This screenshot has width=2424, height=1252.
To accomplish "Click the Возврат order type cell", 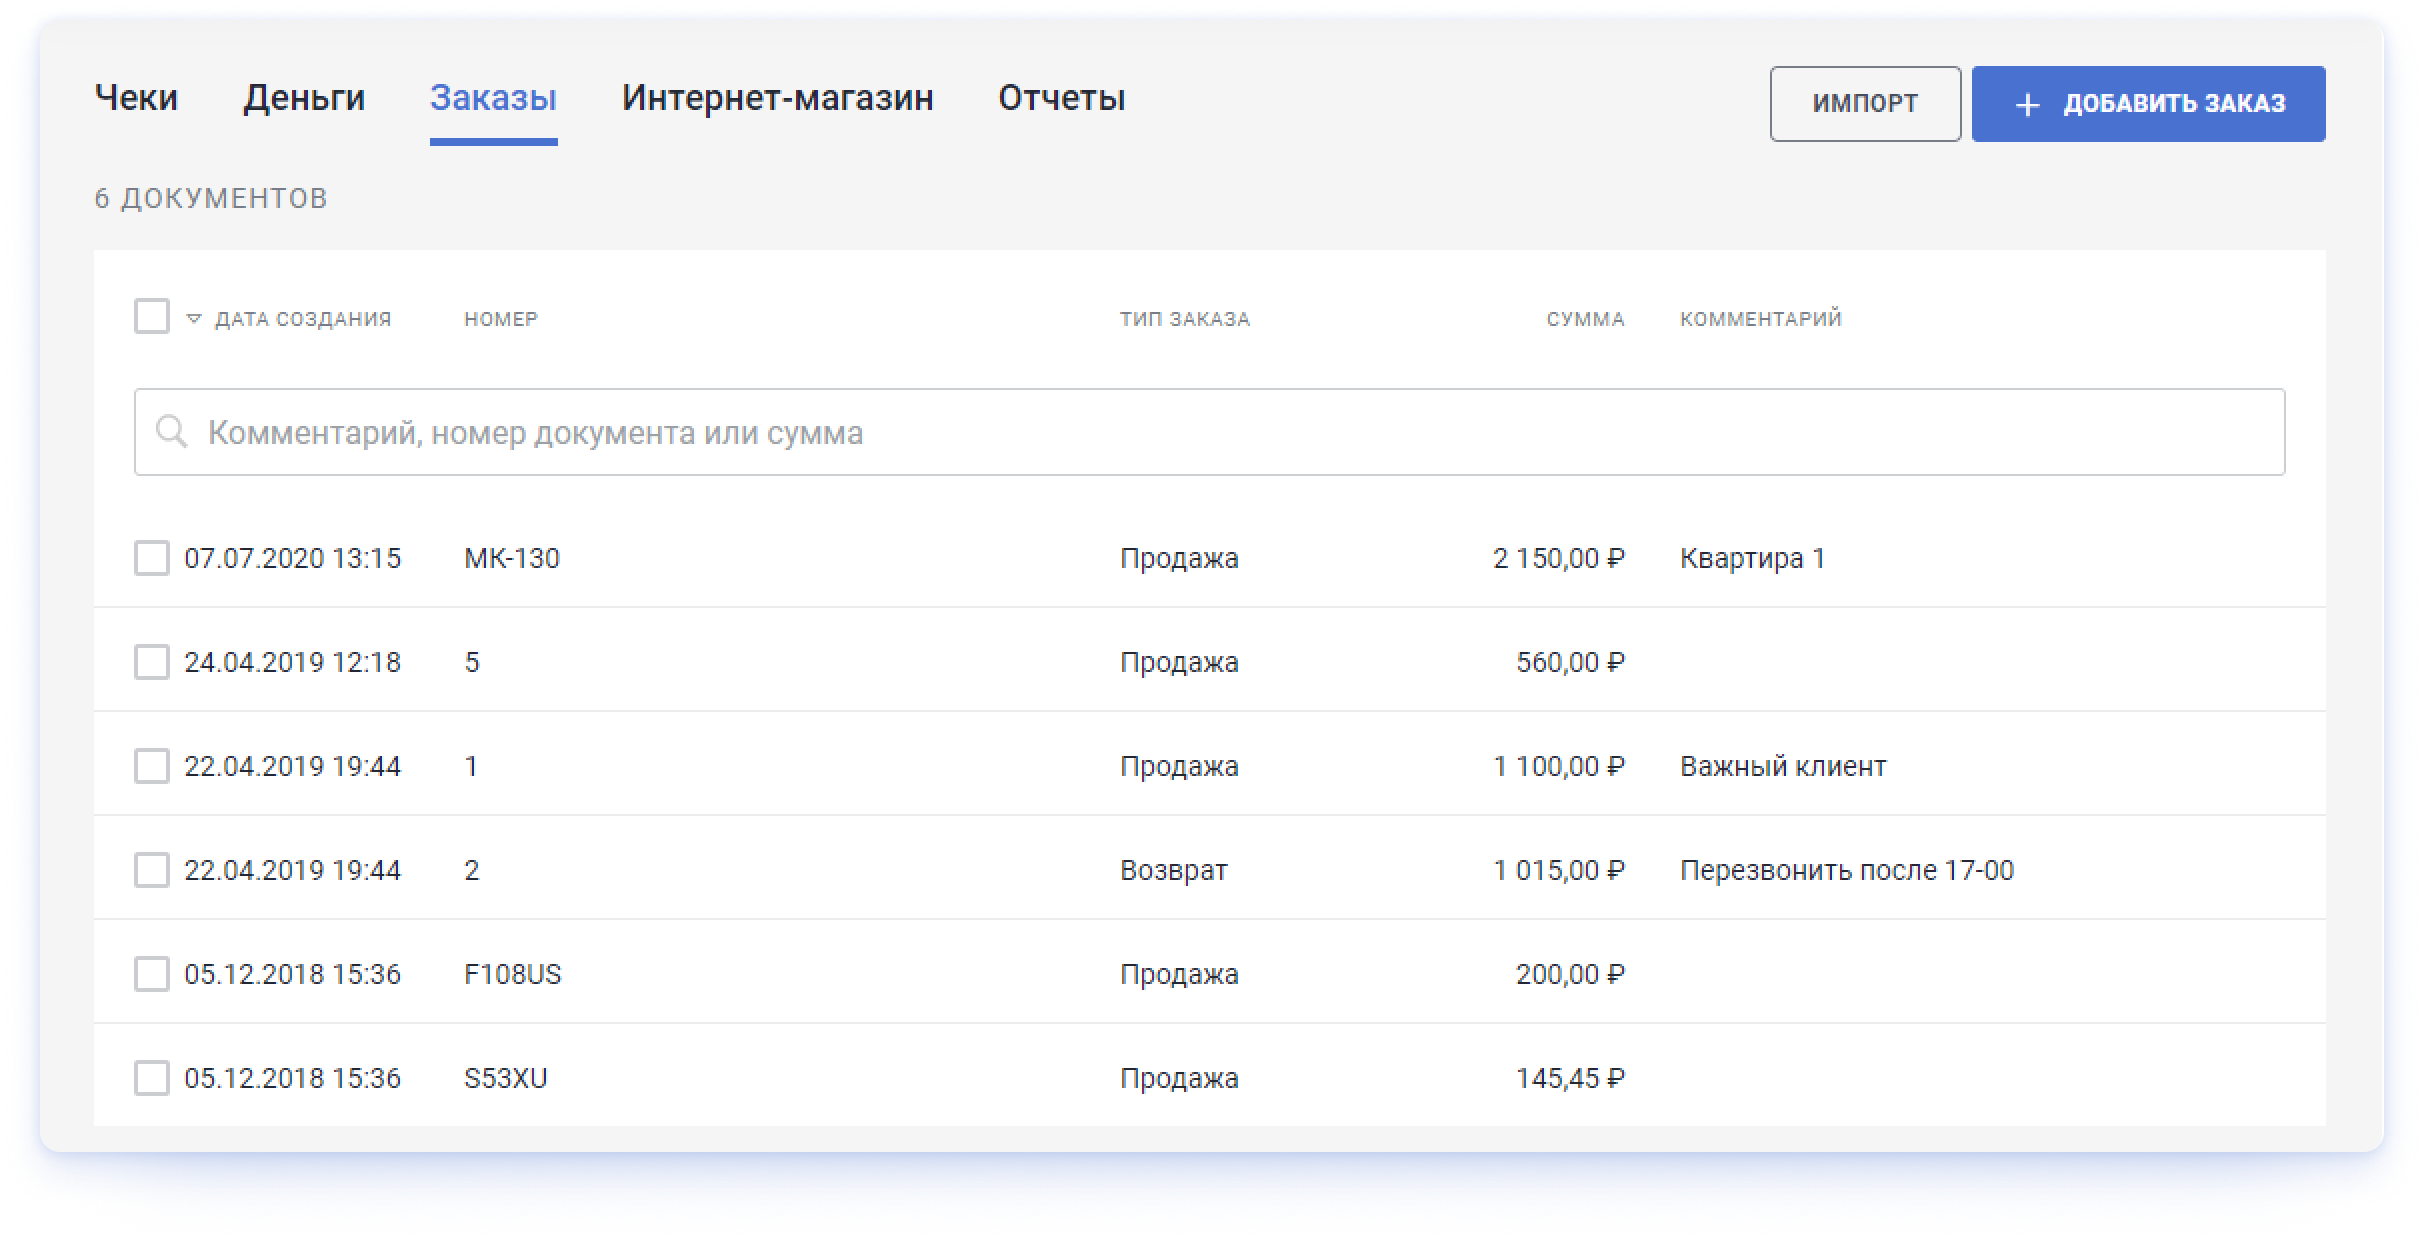I will pyautogui.click(x=1174, y=870).
